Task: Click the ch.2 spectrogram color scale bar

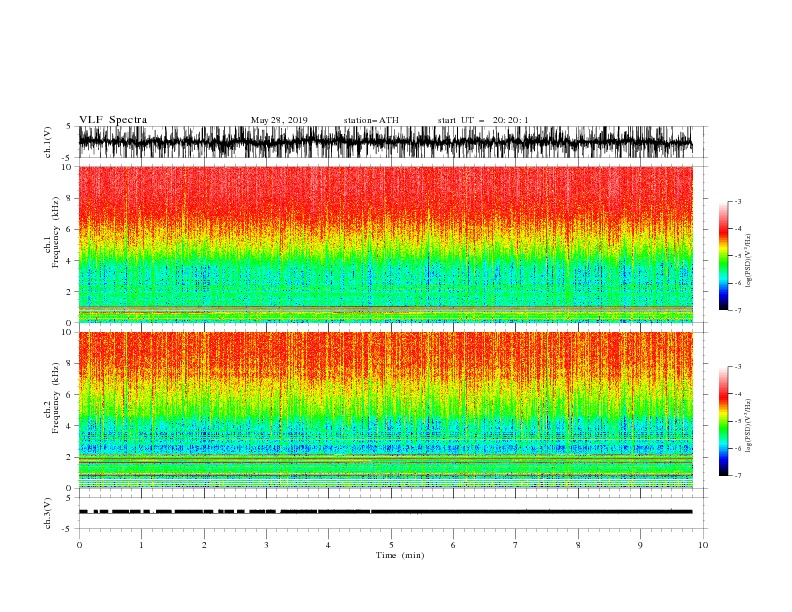Action: tap(723, 421)
